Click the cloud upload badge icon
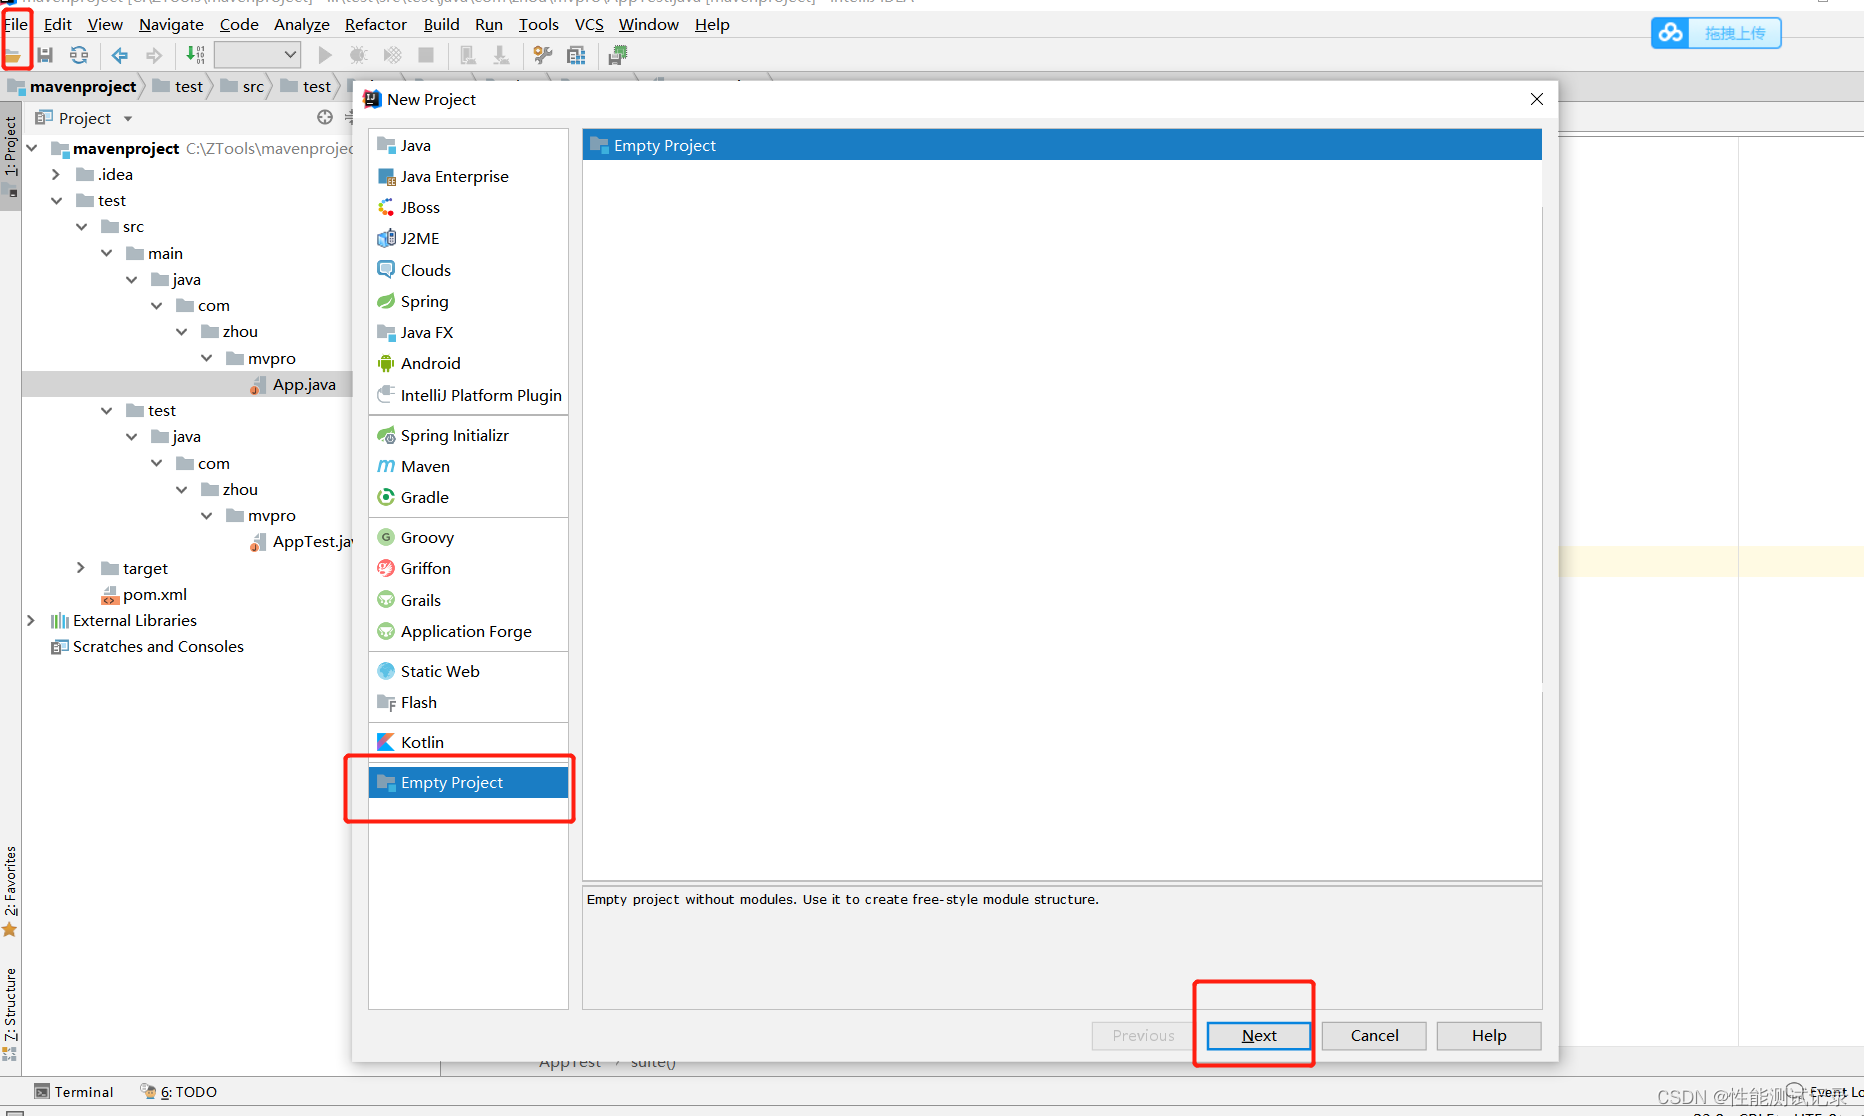The width and height of the screenshot is (1864, 1116). [x=1670, y=33]
